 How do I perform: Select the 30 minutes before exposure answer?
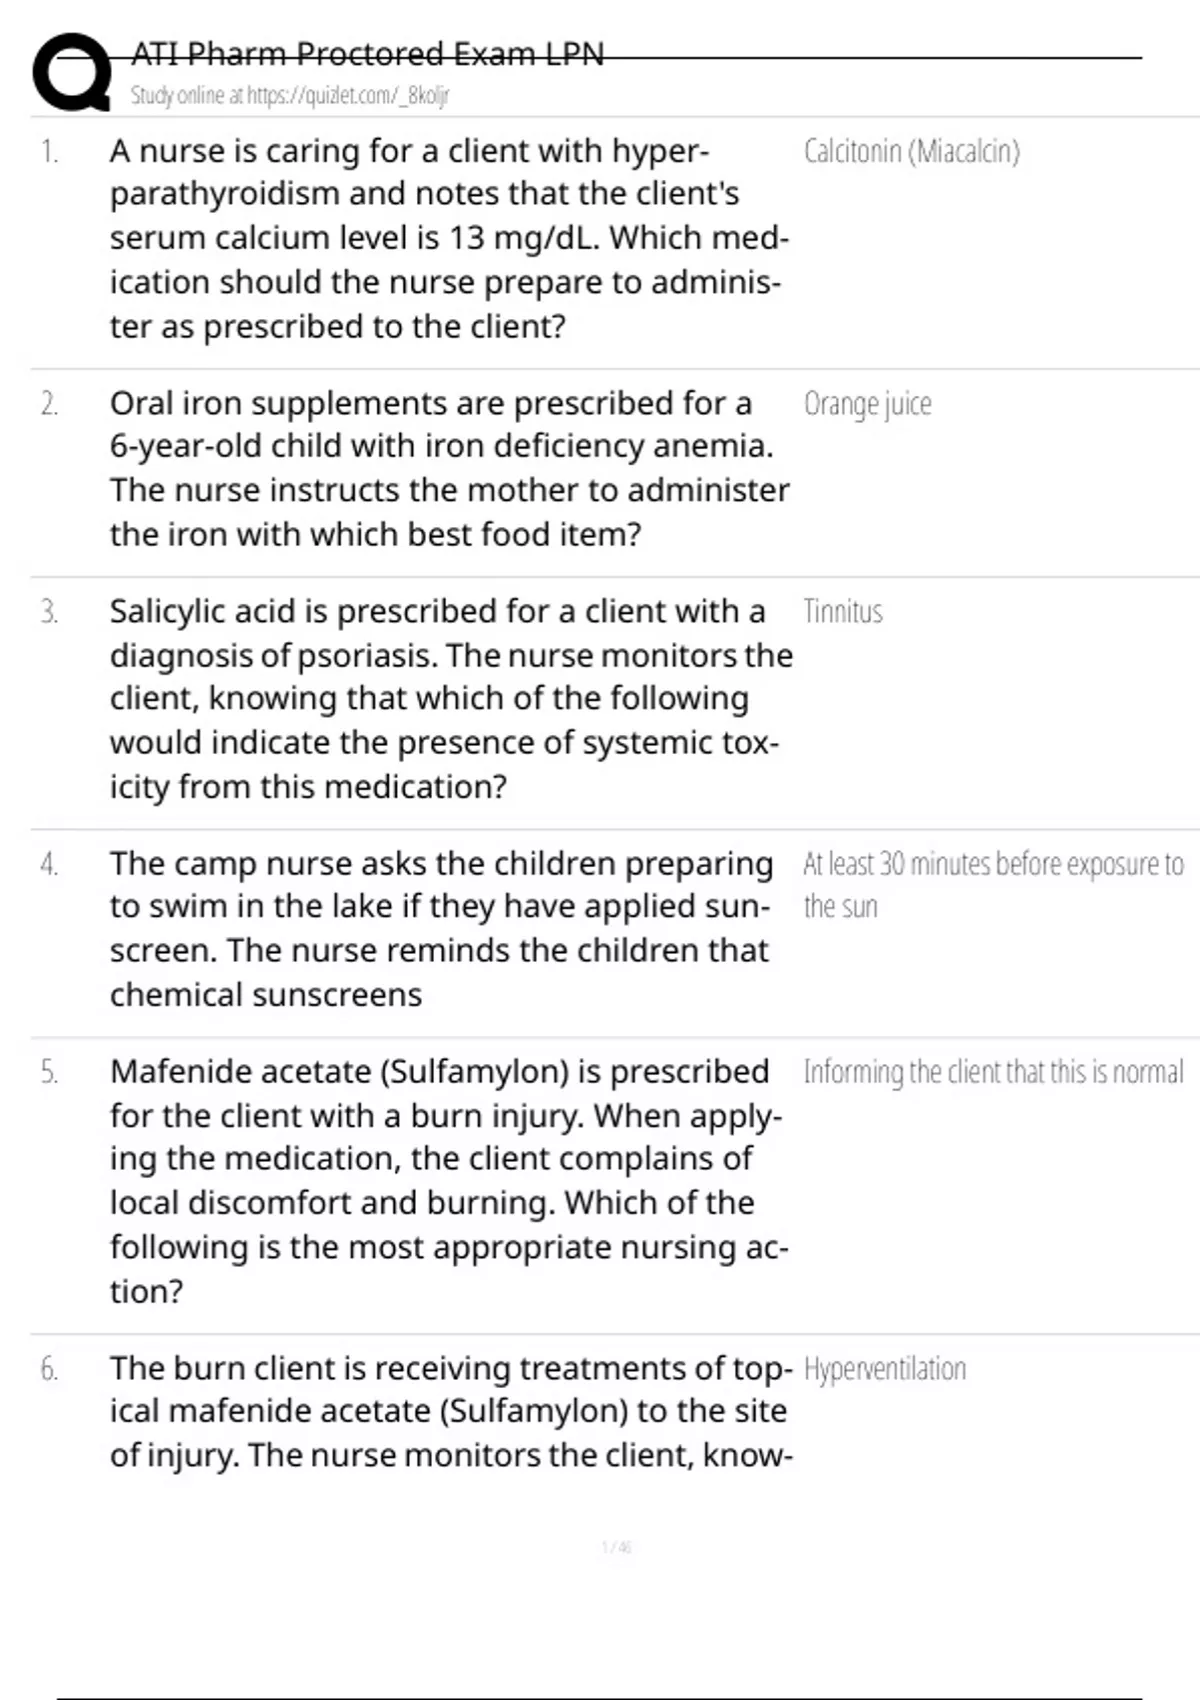[x=992, y=884]
